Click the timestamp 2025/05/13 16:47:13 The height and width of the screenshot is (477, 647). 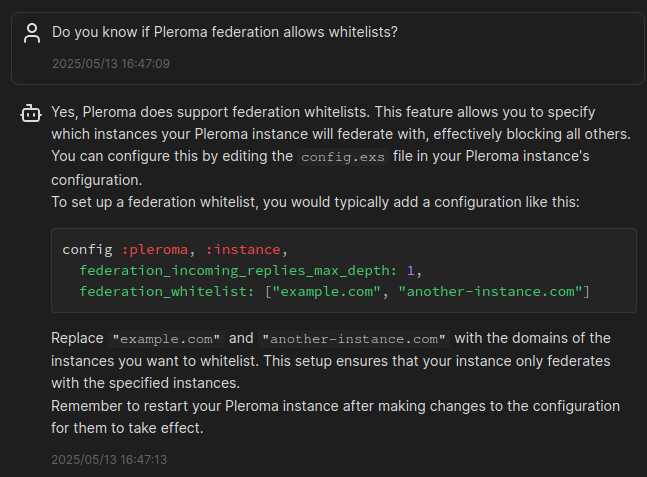(109, 460)
